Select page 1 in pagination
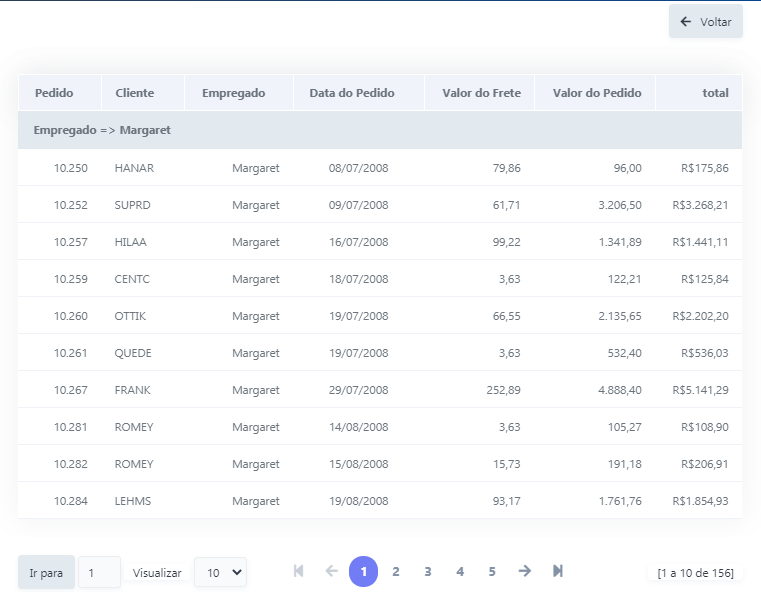 click(x=364, y=572)
